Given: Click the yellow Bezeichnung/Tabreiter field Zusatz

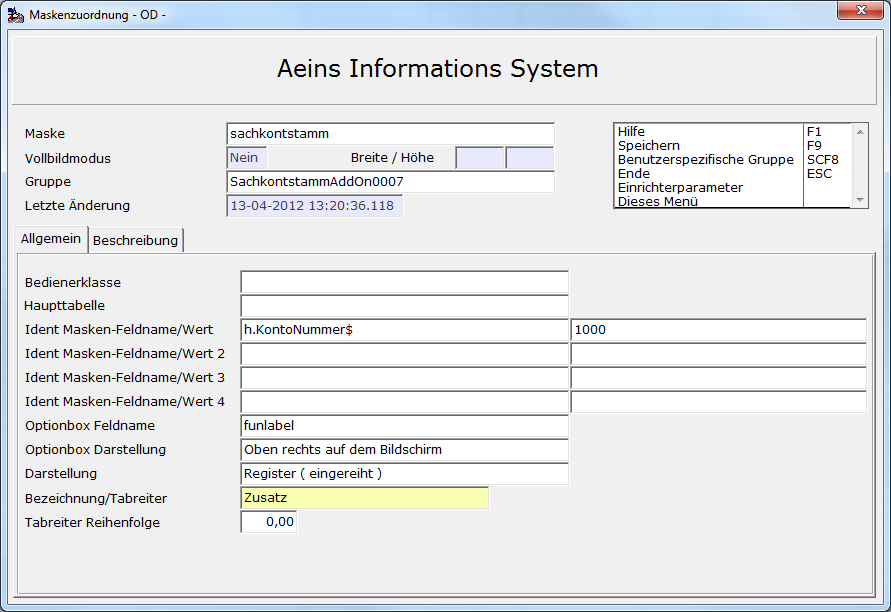Looking at the screenshot, I should [x=365, y=498].
